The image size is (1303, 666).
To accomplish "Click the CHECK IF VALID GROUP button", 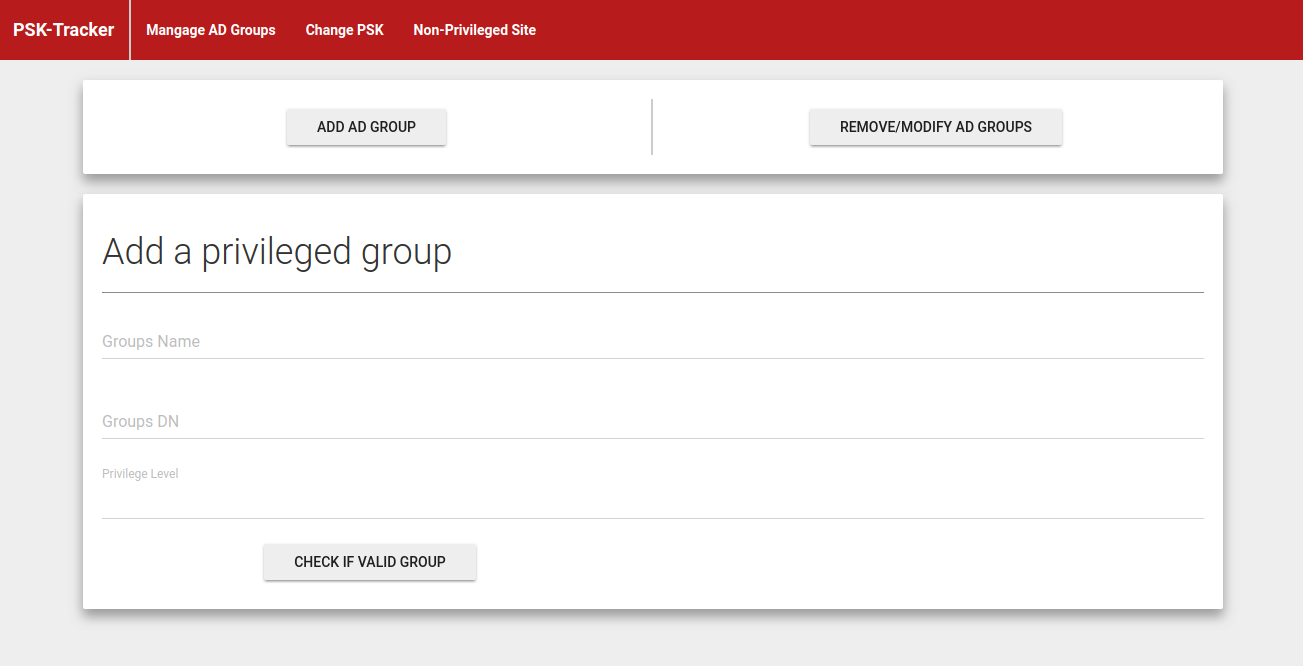I will pyautogui.click(x=370, y=562).
